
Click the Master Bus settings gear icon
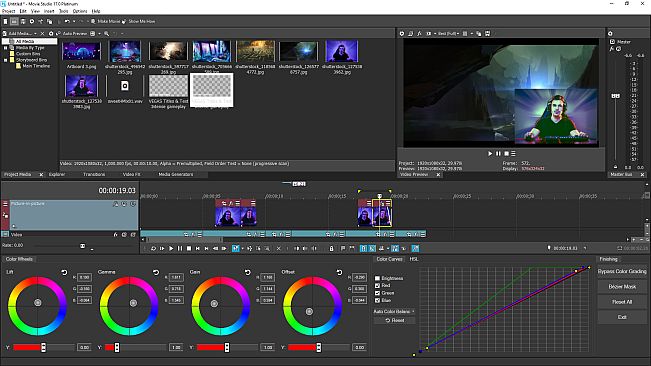[610, 34]
